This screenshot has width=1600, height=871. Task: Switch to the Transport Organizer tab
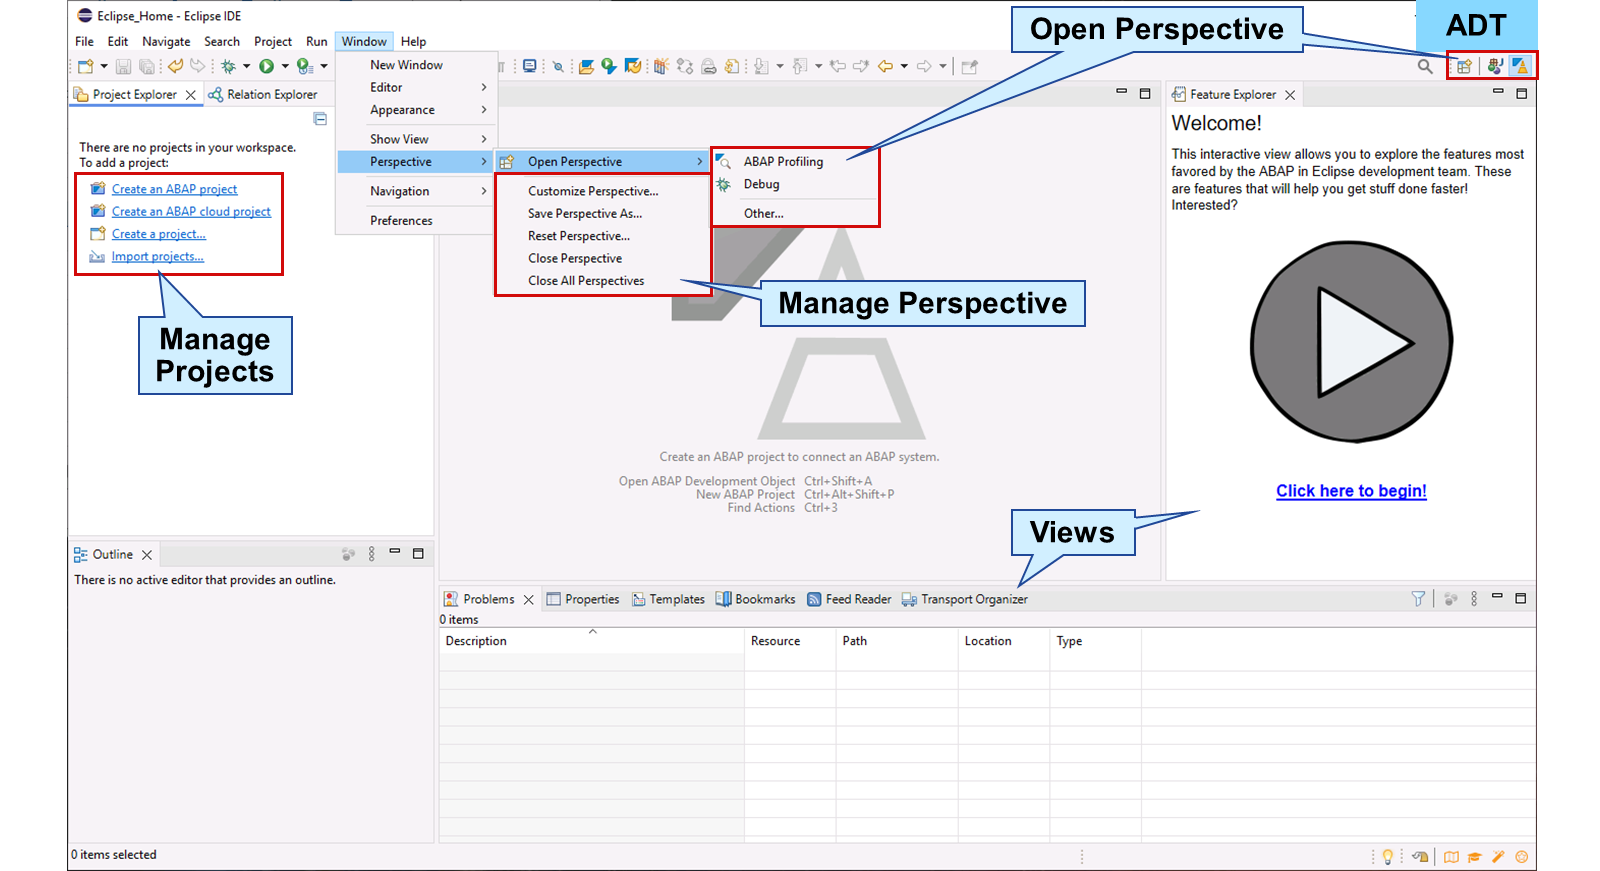(964, 599)
